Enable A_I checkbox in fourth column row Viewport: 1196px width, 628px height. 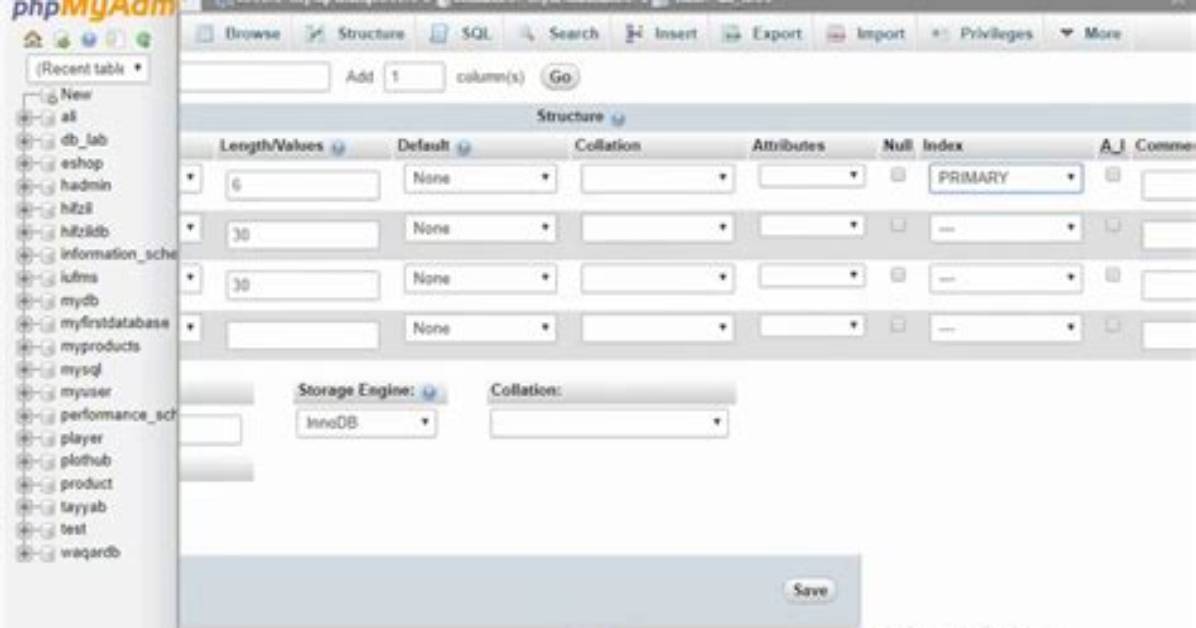pyautogui.click(x=1113, y=325)
